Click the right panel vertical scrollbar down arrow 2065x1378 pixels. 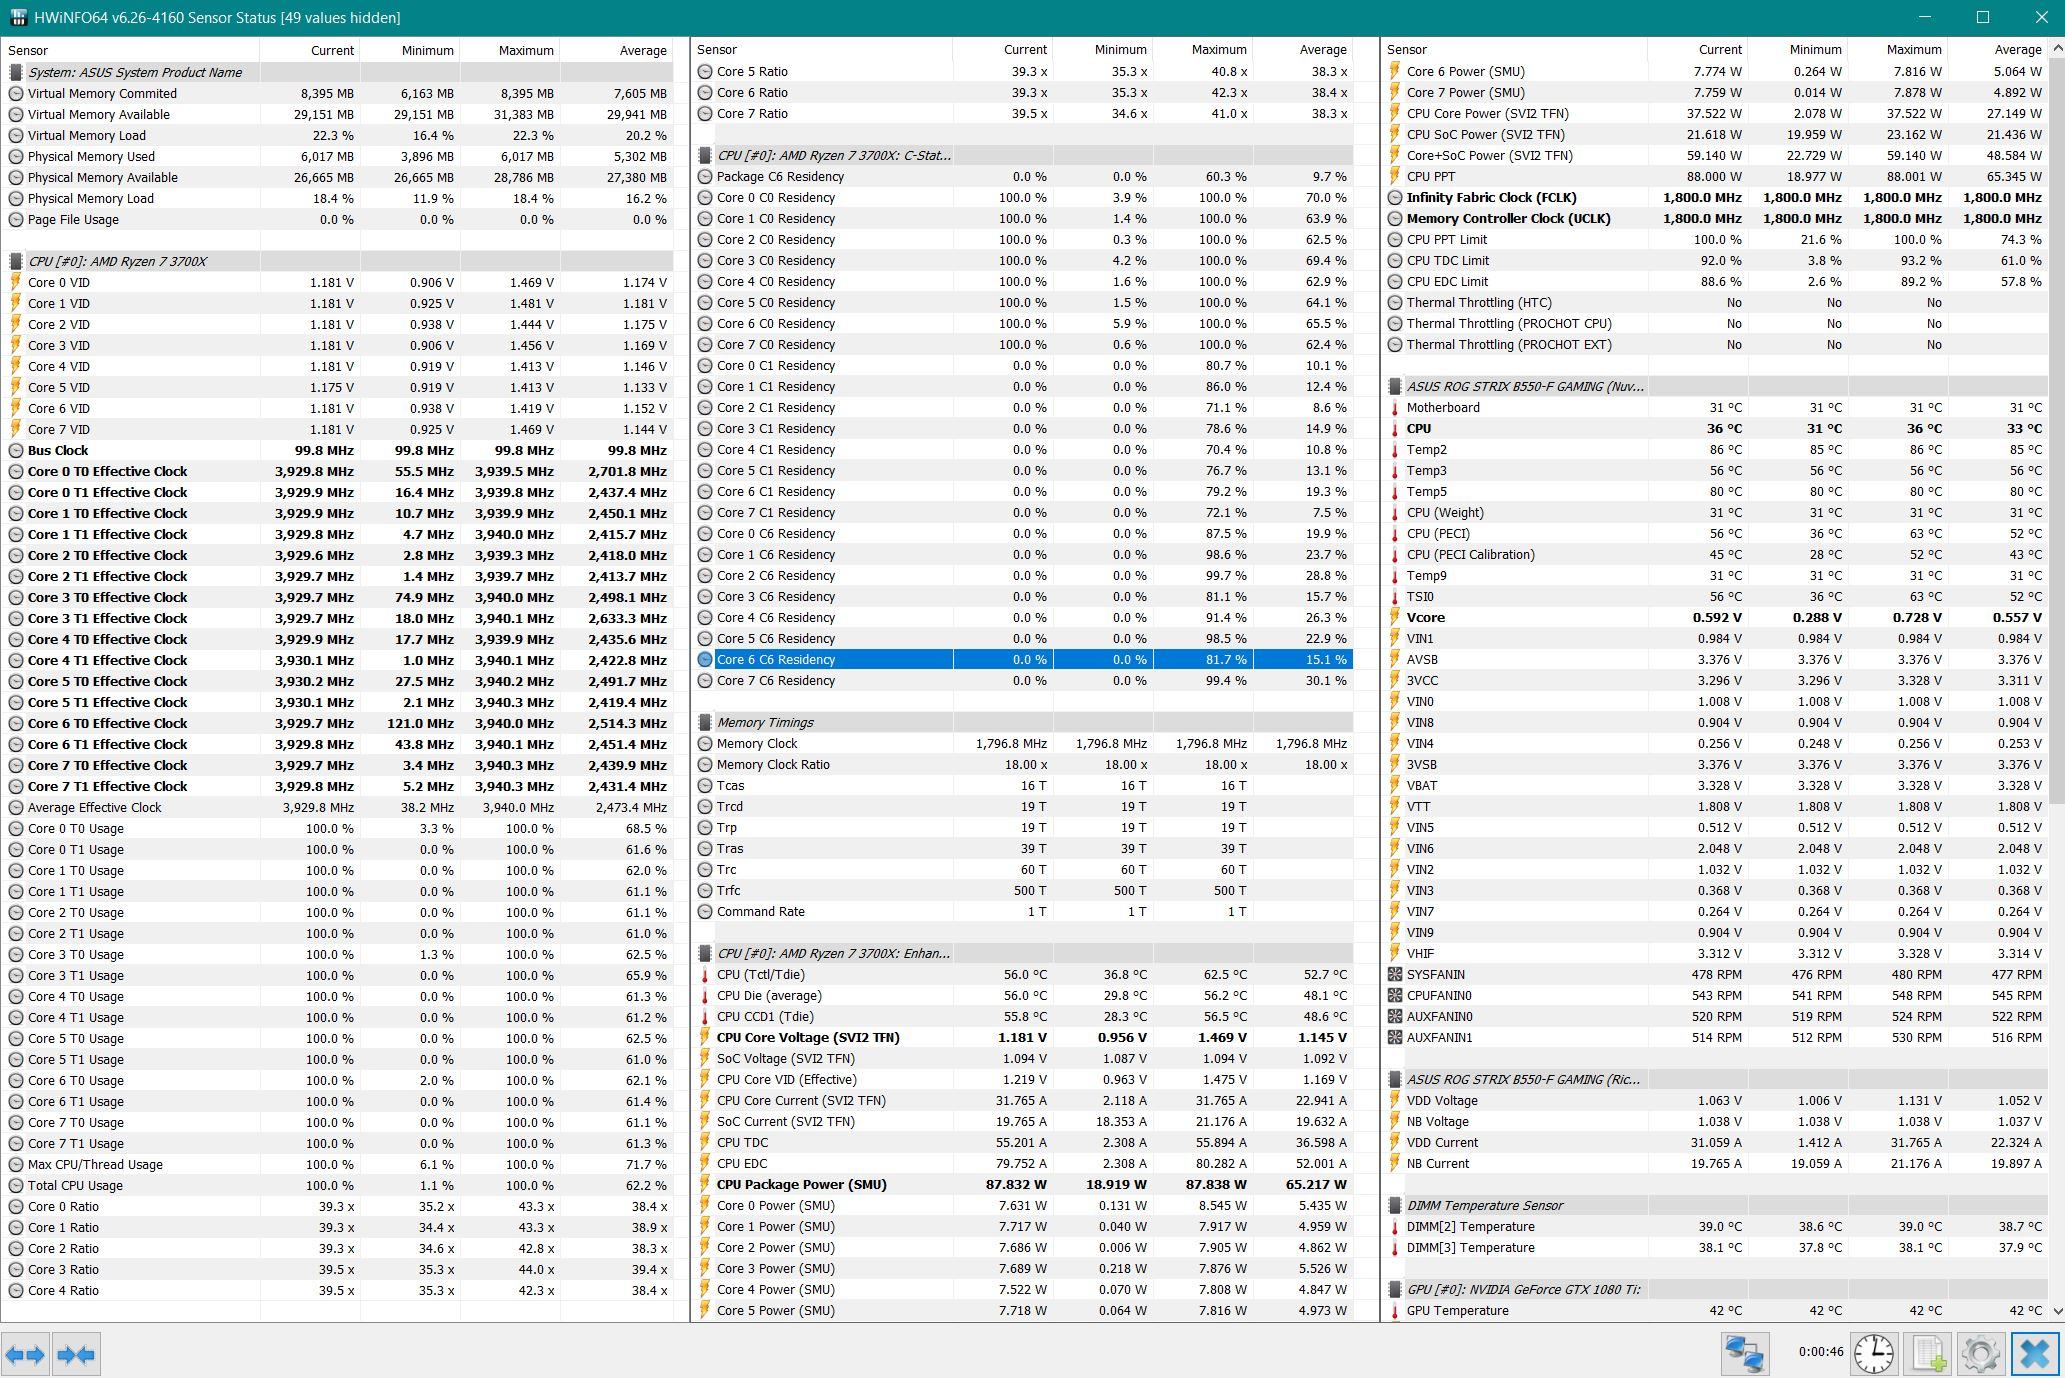pyautogui.click(x=2057, y=1310)
